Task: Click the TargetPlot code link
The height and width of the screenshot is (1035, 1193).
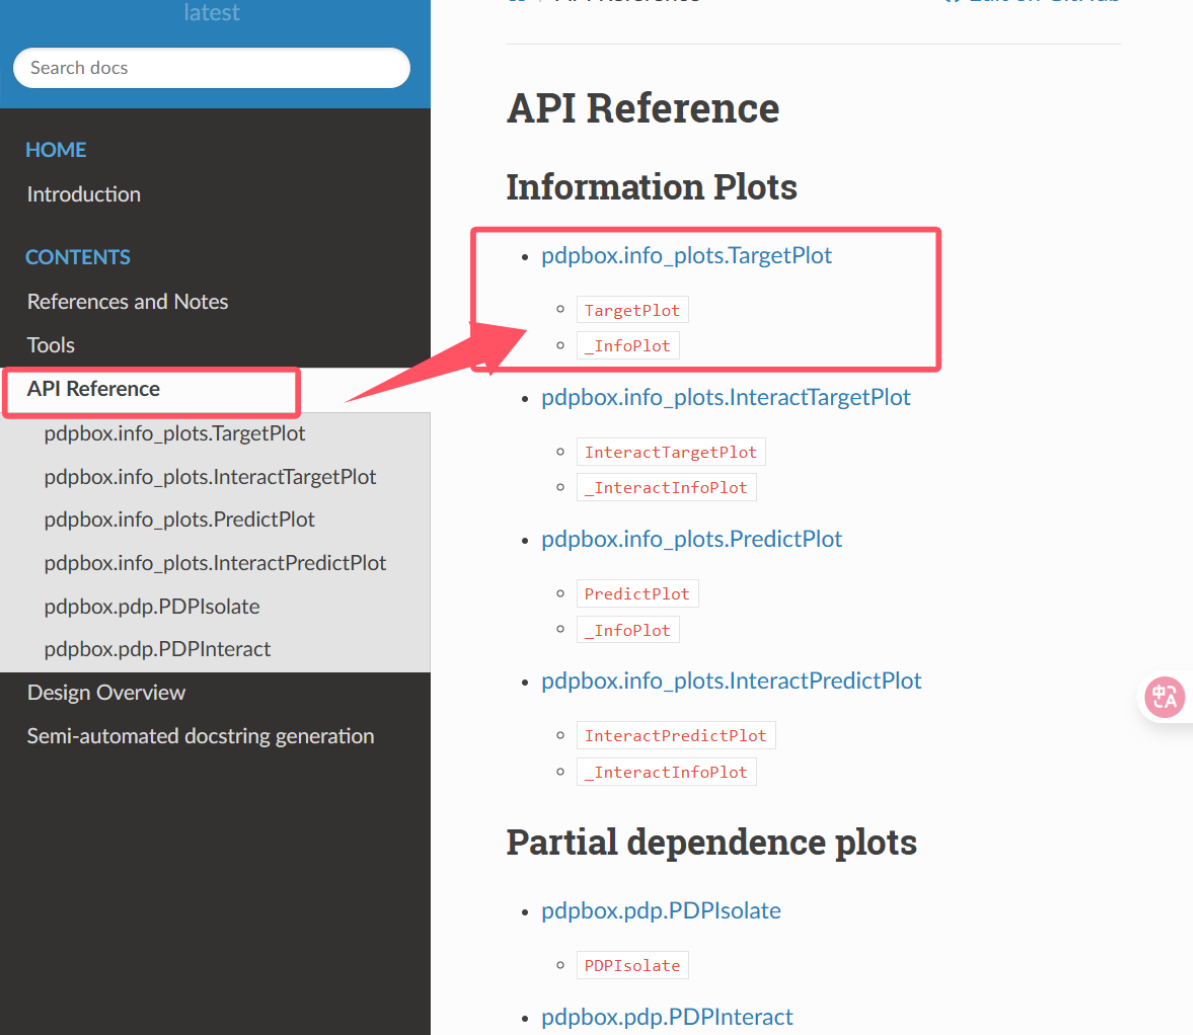Action: pyautogui.click(x=632, y=310)
